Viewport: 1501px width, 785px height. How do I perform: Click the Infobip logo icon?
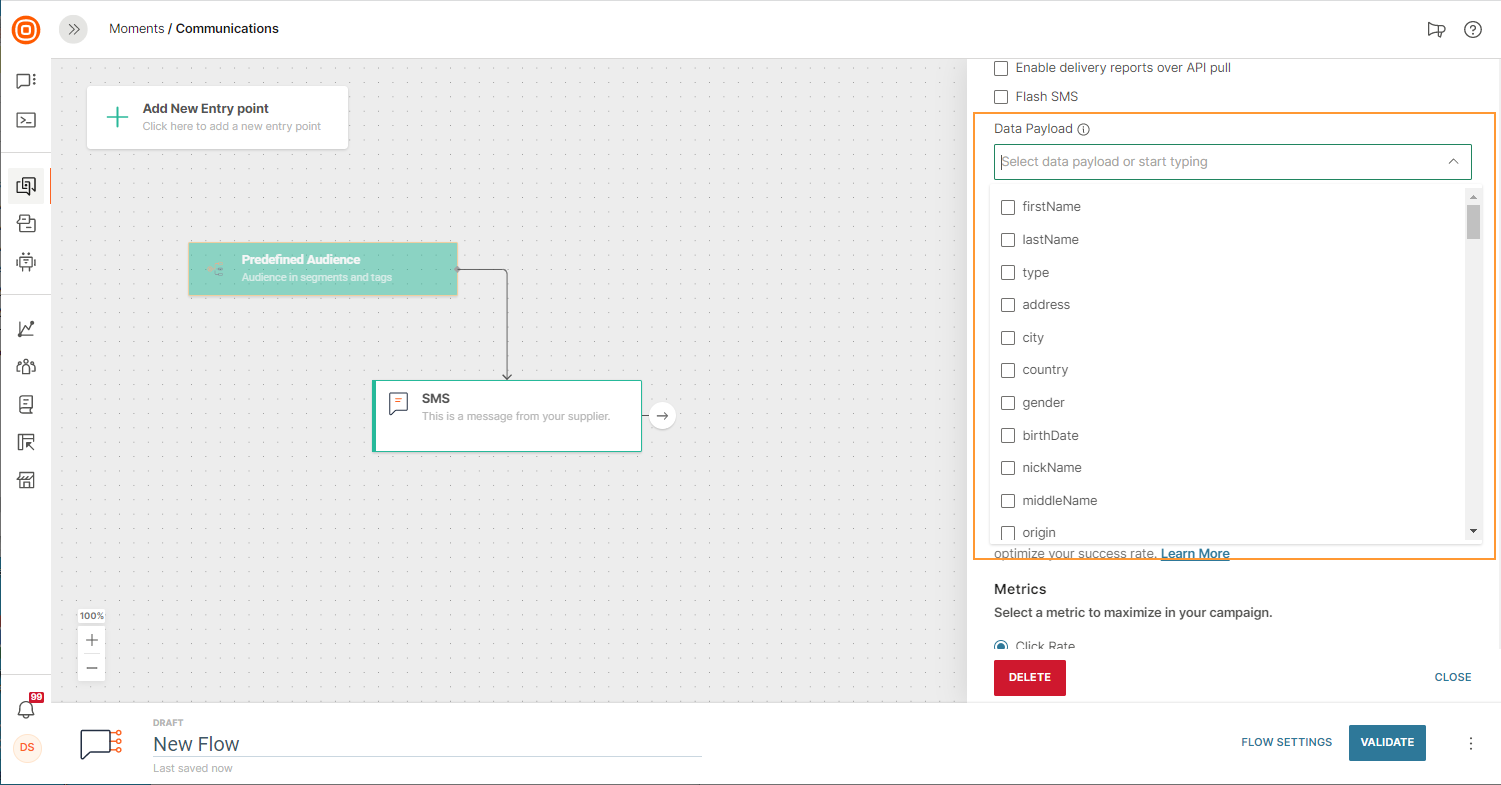(x=26, y=30)
